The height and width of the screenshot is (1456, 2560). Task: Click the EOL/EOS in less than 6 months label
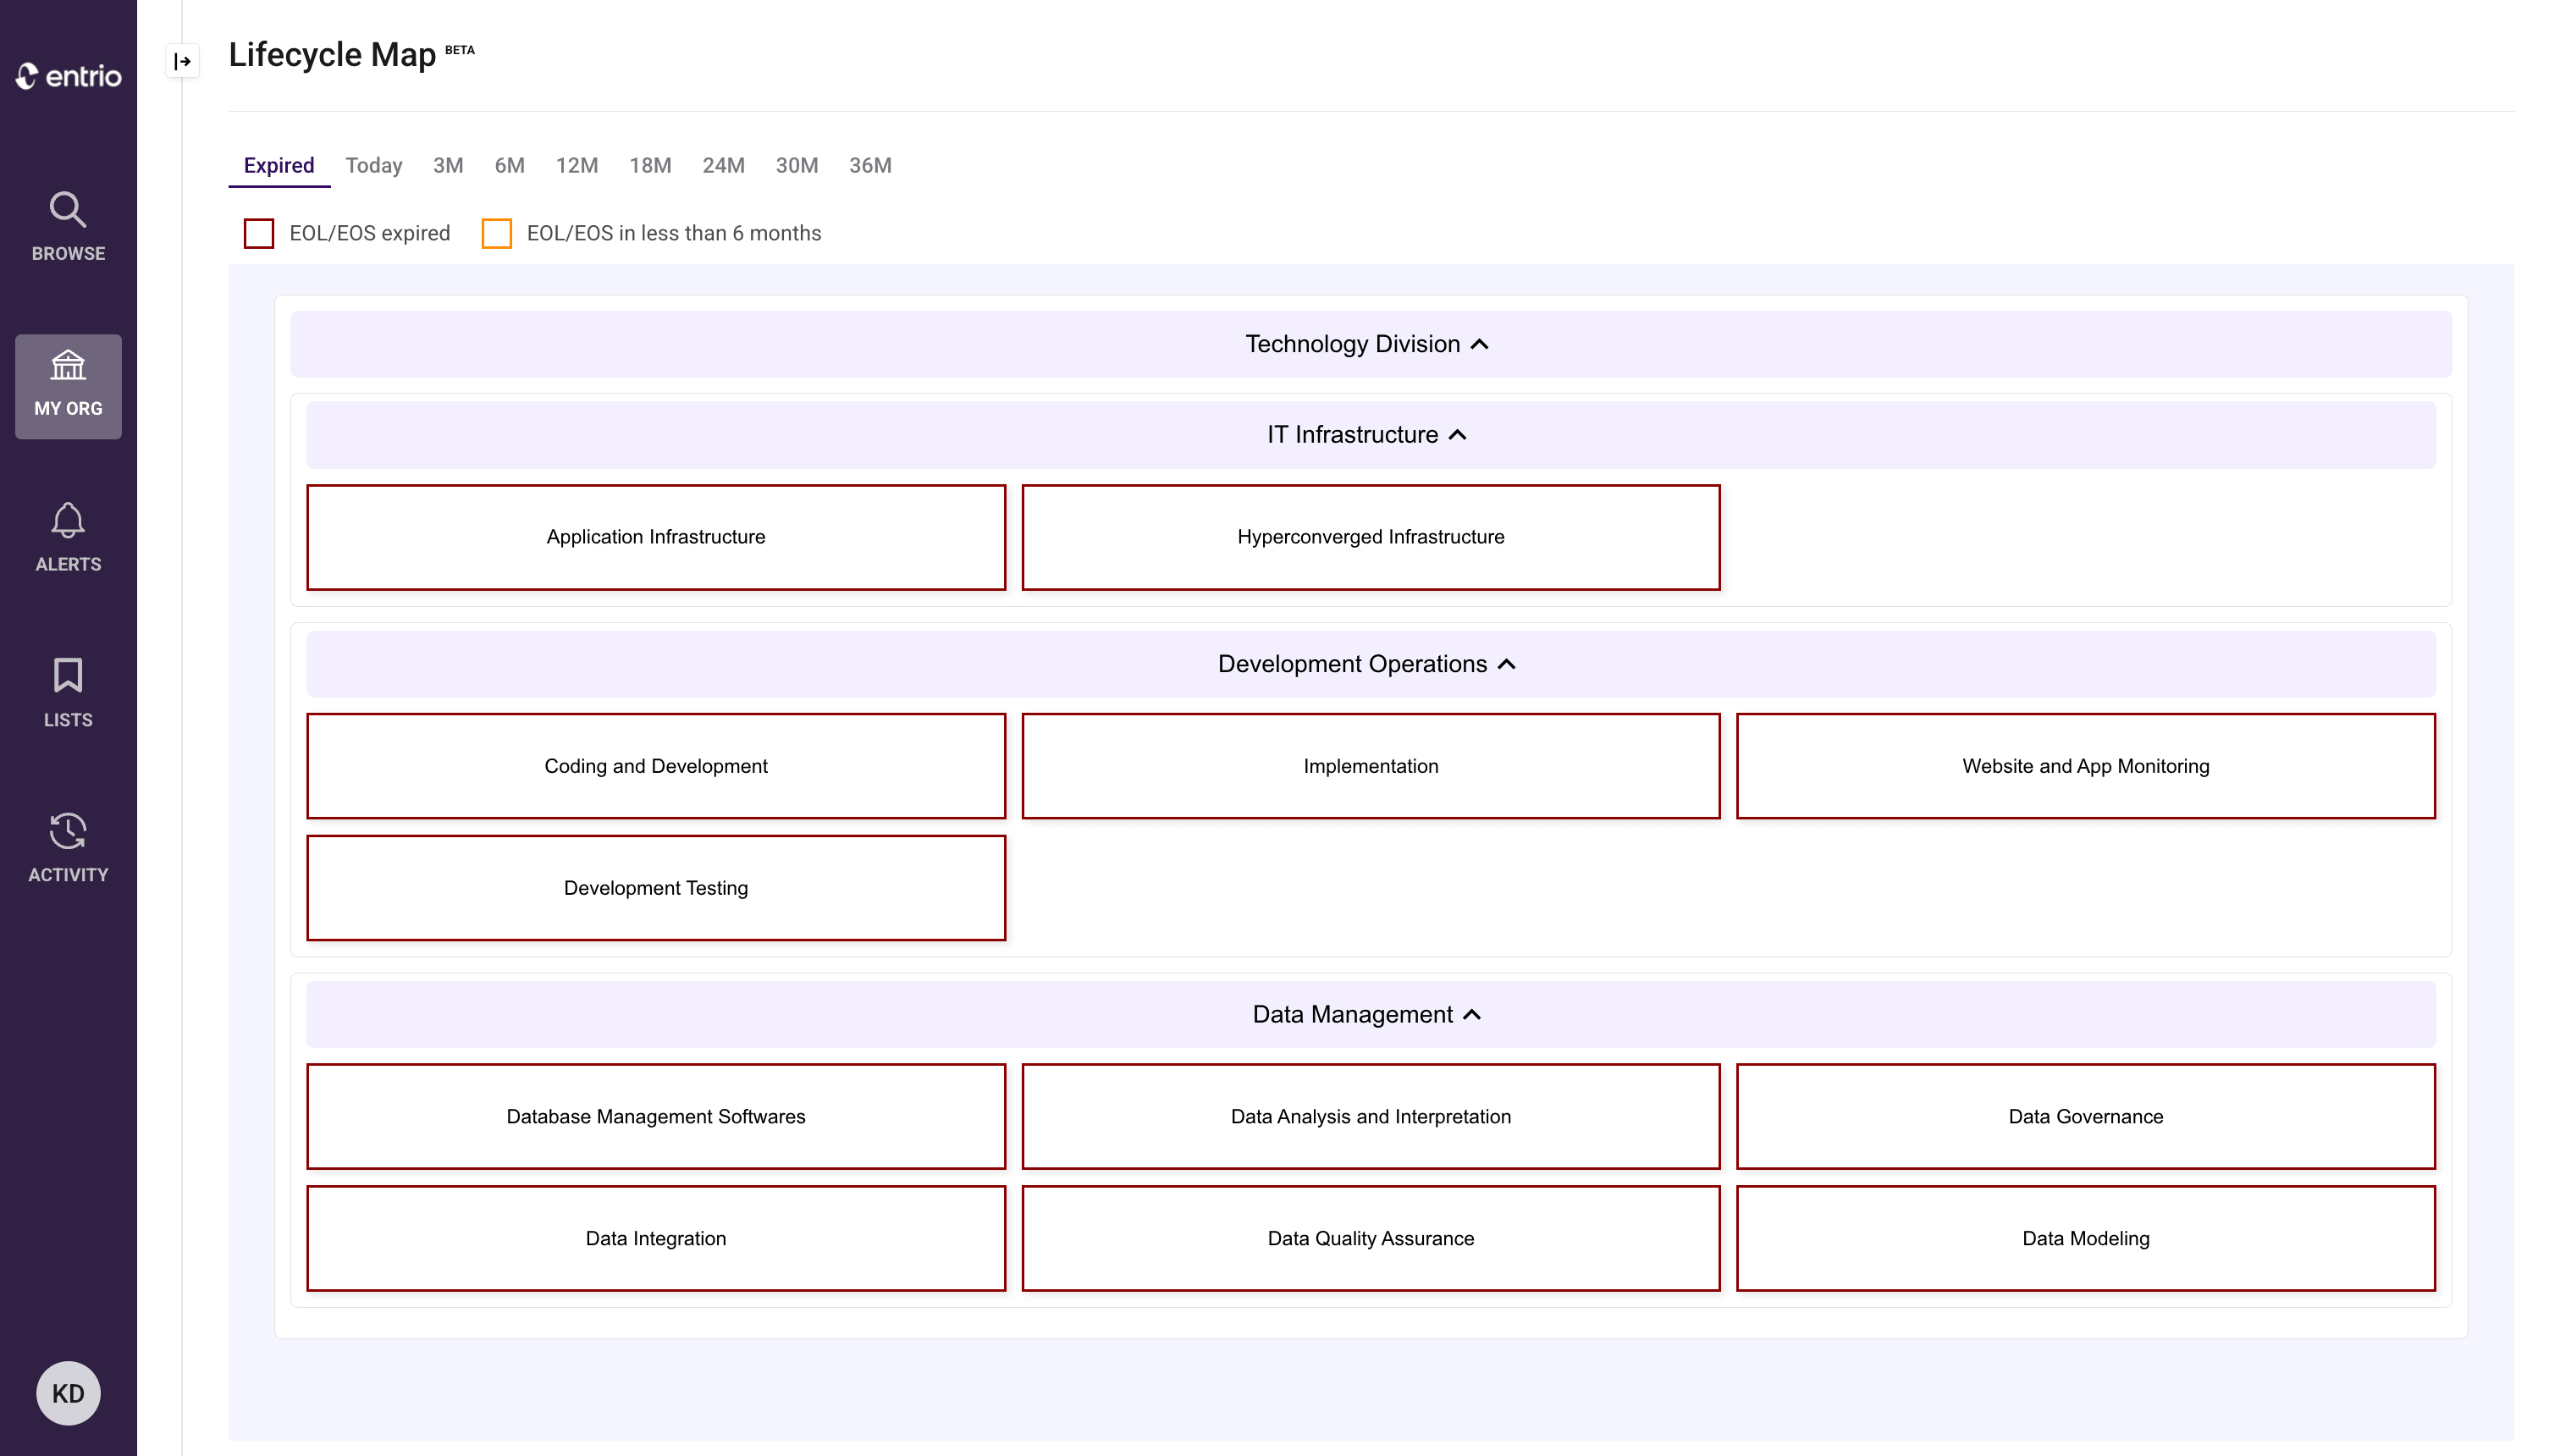(x=674, y=233)
